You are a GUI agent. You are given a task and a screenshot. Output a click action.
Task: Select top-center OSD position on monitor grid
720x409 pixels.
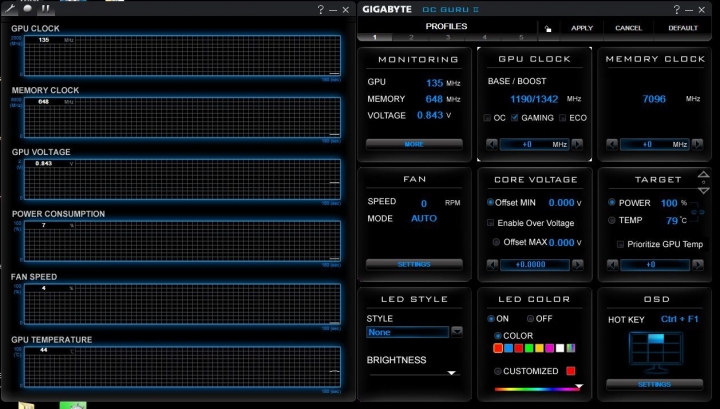click(656, 339)
